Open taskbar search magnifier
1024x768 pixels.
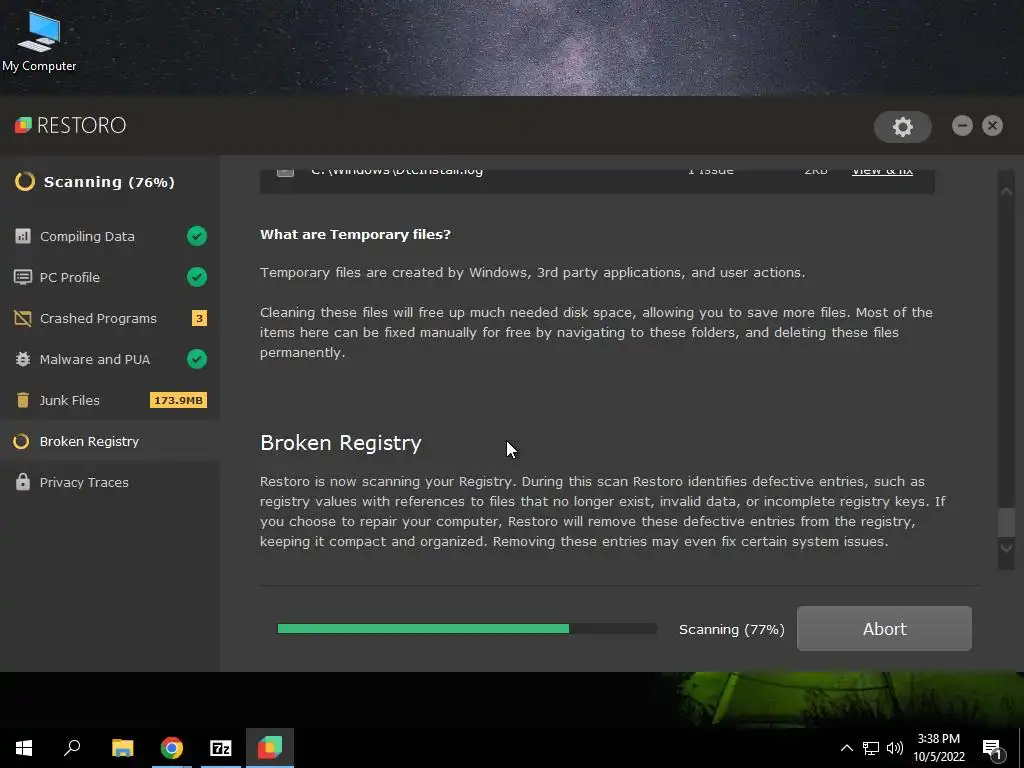[72, 748]
